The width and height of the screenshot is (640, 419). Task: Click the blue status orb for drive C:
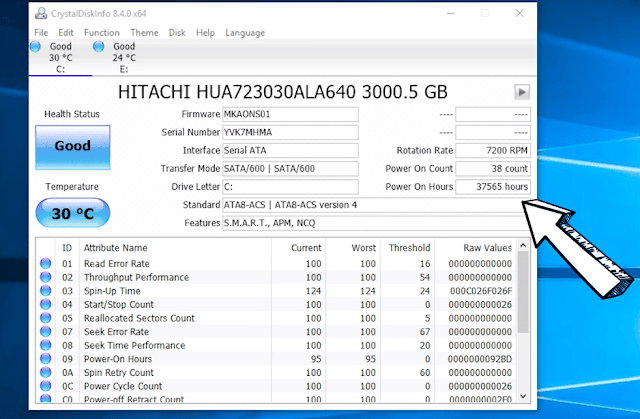36,47
